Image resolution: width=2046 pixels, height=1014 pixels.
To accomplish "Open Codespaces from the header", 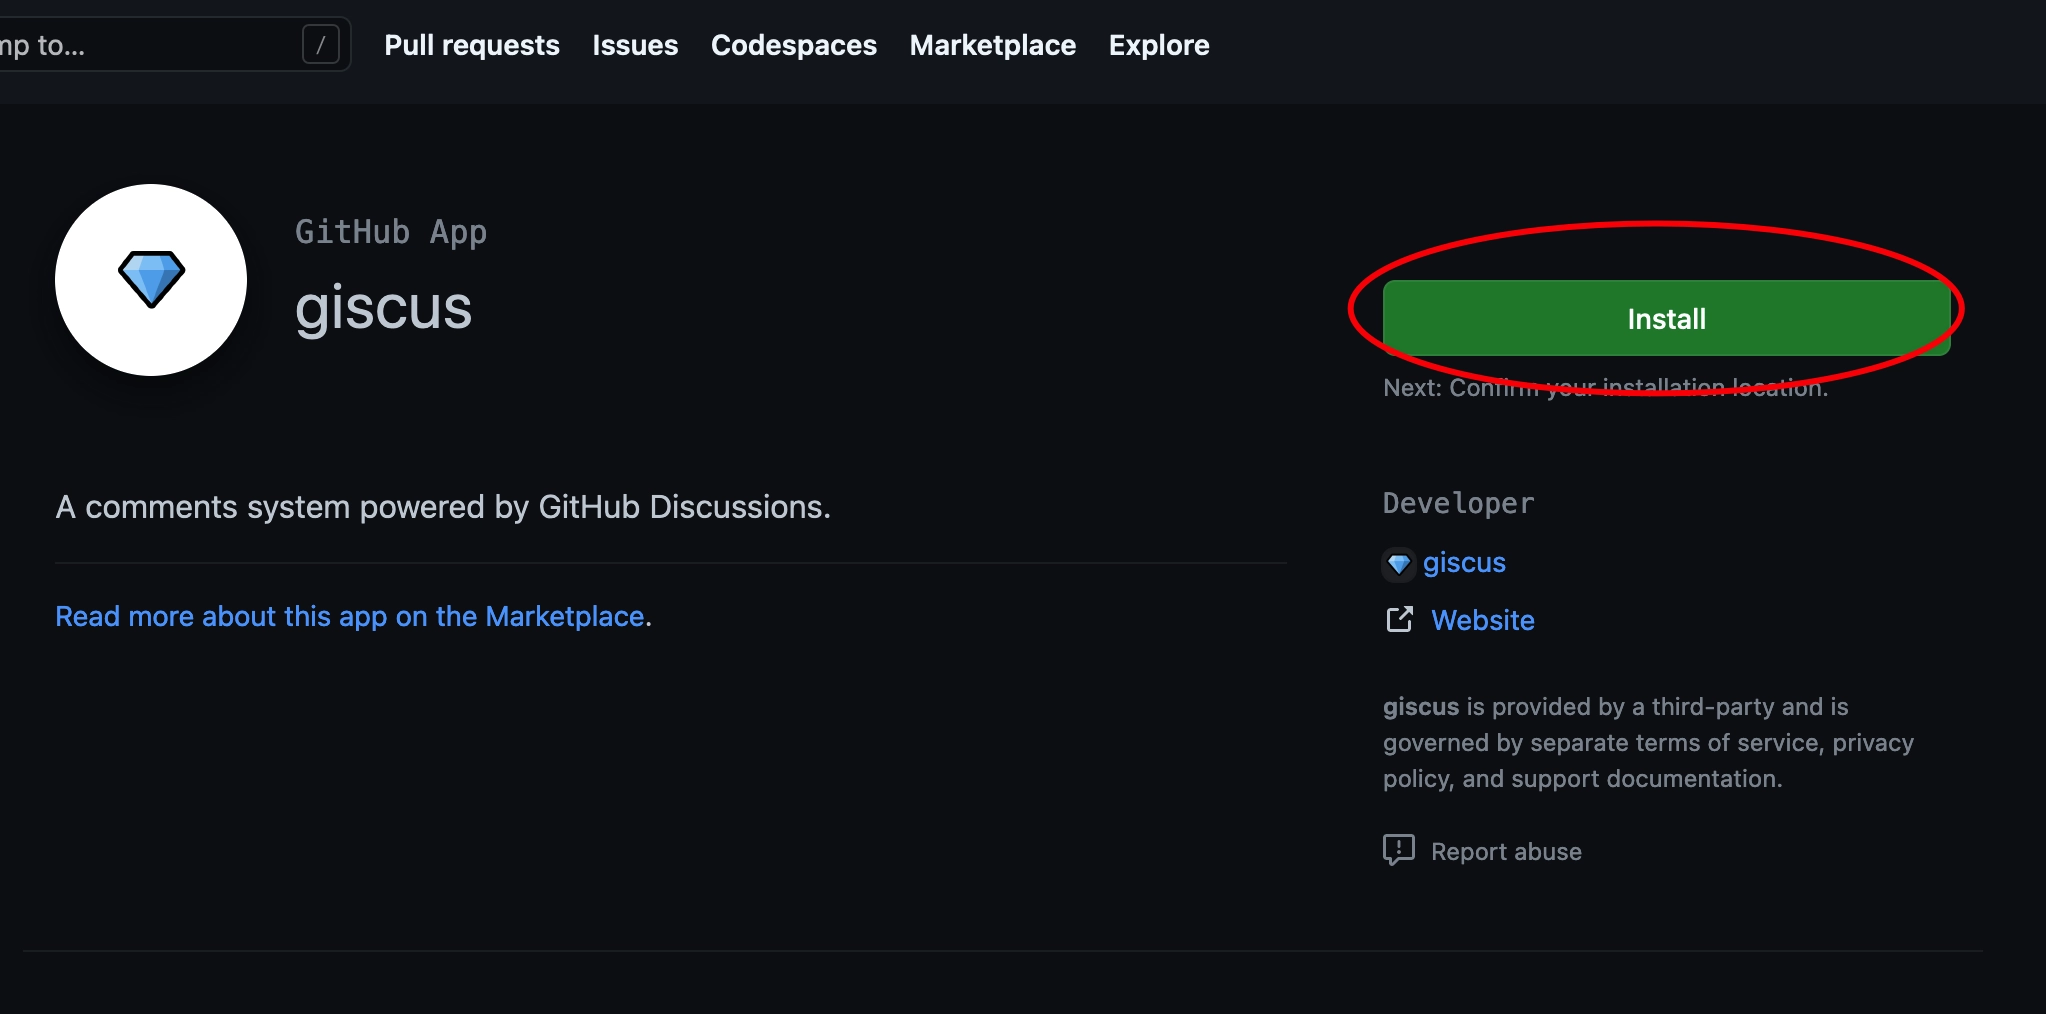I will 794,45.
